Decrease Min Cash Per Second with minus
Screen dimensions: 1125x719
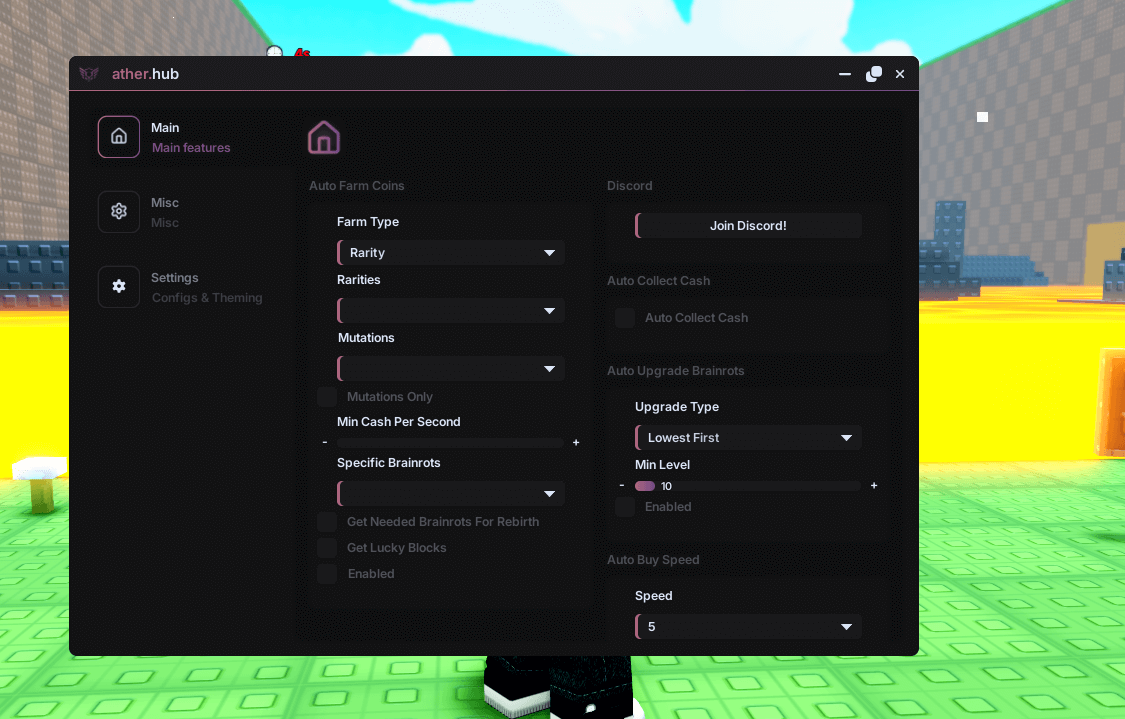click(x=325, y=443)
